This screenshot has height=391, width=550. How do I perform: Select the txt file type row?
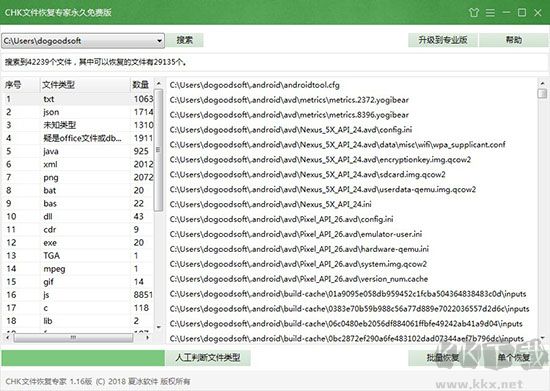[x=78, y=99]
